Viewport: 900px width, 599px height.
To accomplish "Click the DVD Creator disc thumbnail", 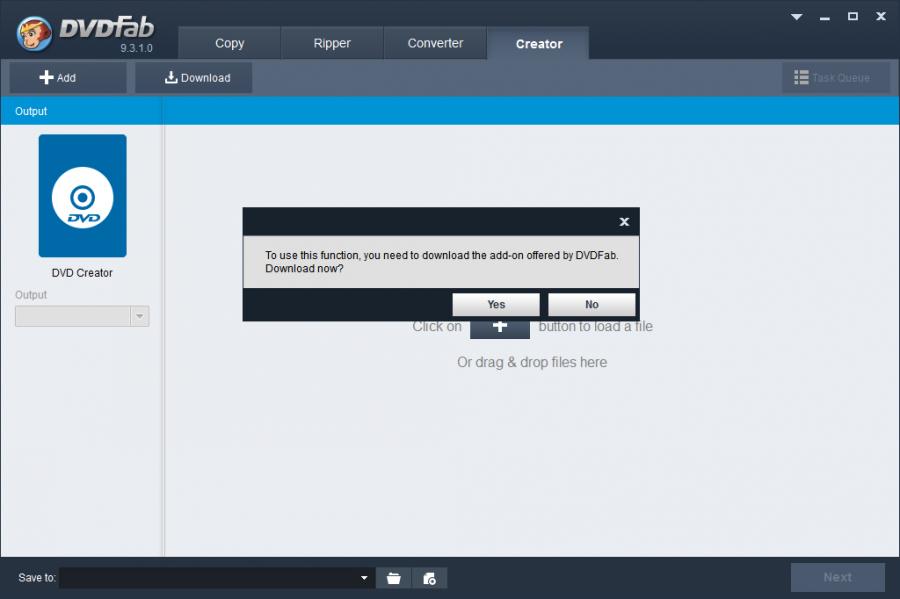I will click(83, 196).
